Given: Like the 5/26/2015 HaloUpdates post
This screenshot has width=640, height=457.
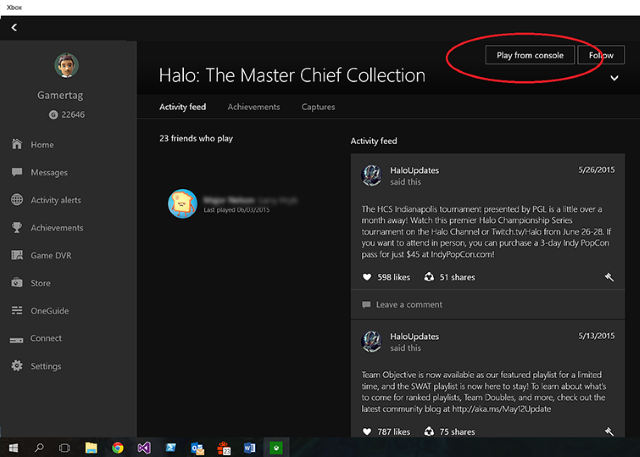Looking at the screenshot, I should click(x=367, y=277).
